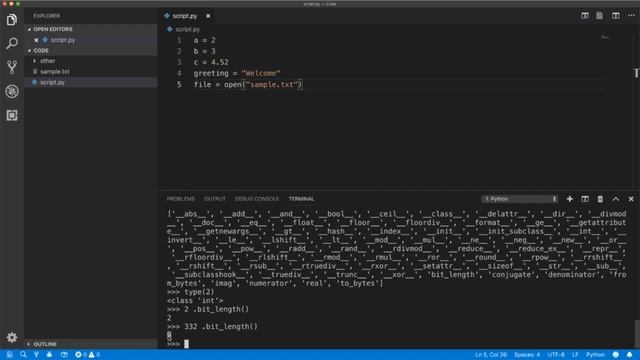Click the first icon in editor title actions
Image resolution: width=640 pixels, height=360 pixels.
tap(585, 16)
